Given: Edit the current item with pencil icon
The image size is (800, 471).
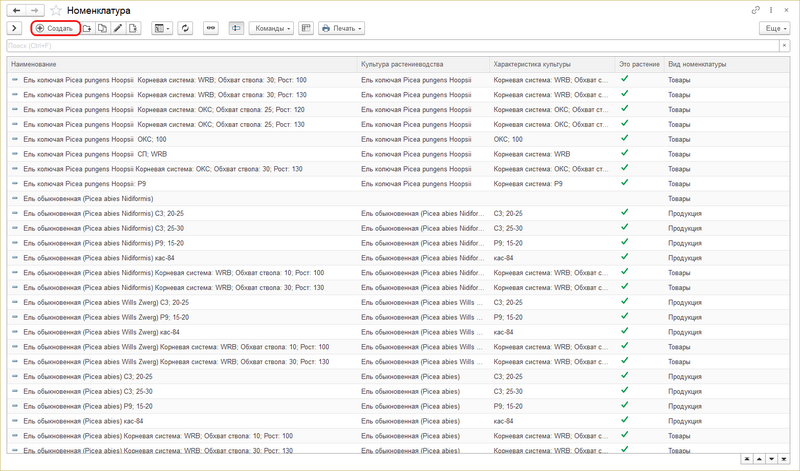Looking at the screenshot, I should point(118,28).
